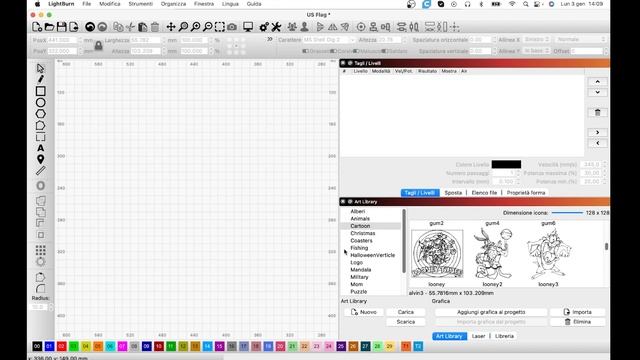This screenshot has width=640, height=360.
Task: Pick the red 02 palette swatch
Action: pyautogui.click(x=62, y=346)
